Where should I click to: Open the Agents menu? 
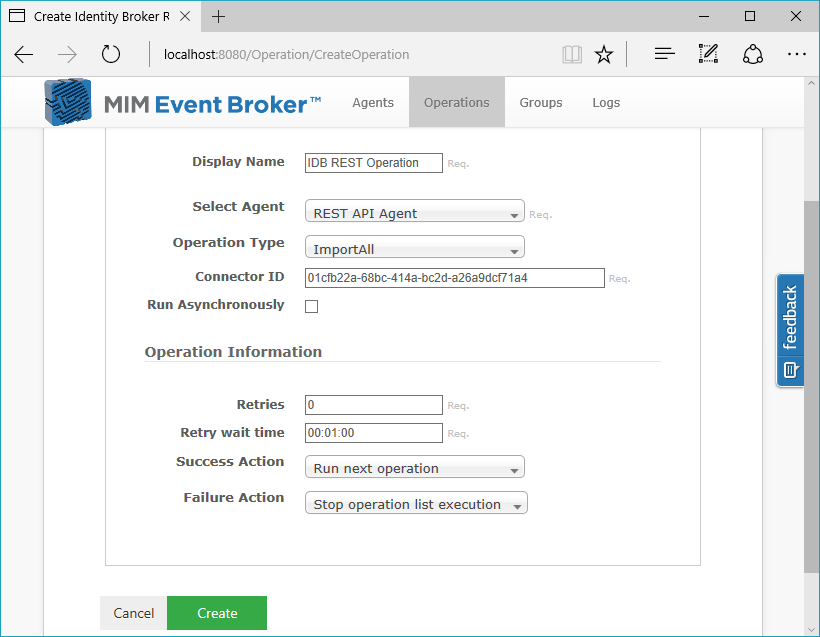coord(373,103)
